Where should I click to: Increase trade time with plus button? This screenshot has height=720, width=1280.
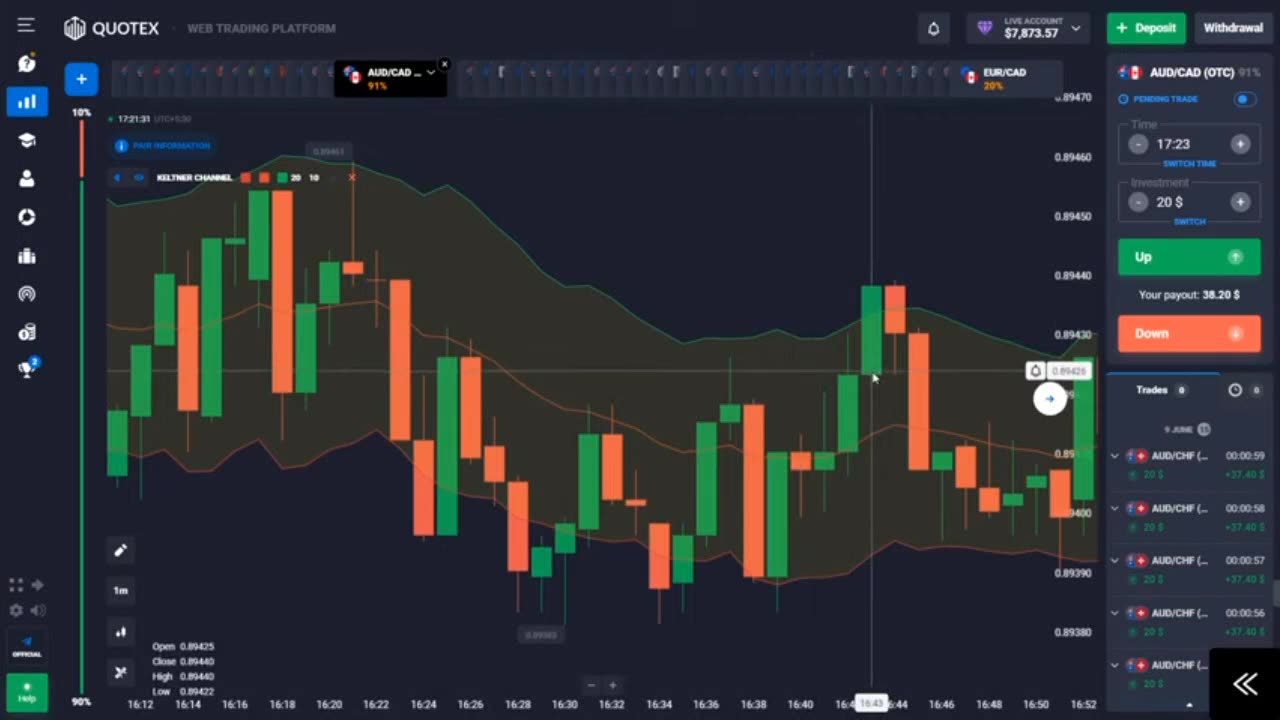point(1240,144)
